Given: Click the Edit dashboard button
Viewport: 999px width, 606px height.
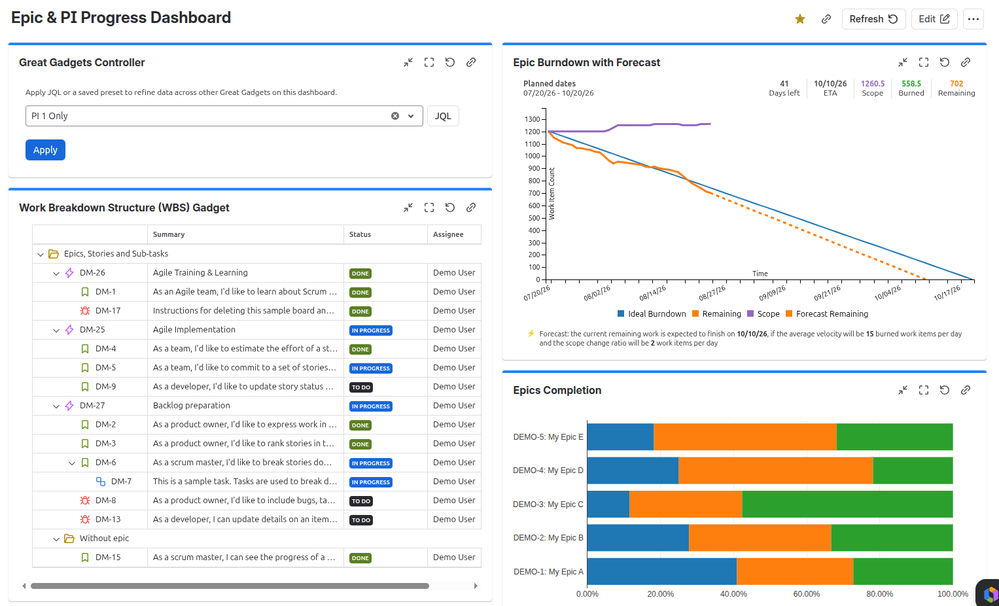Looking at the screenshot, I should [x=934, y=19].
